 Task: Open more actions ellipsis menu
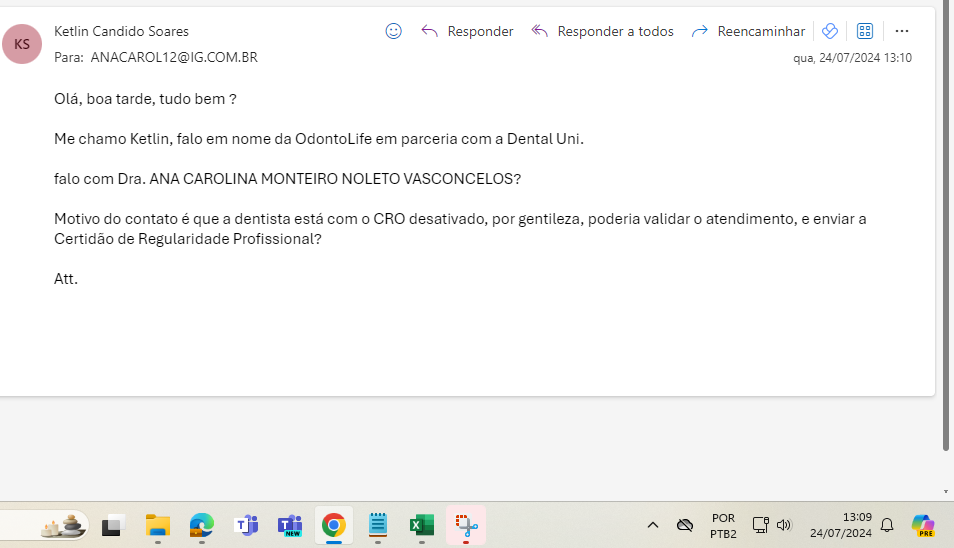coord(902,31)
